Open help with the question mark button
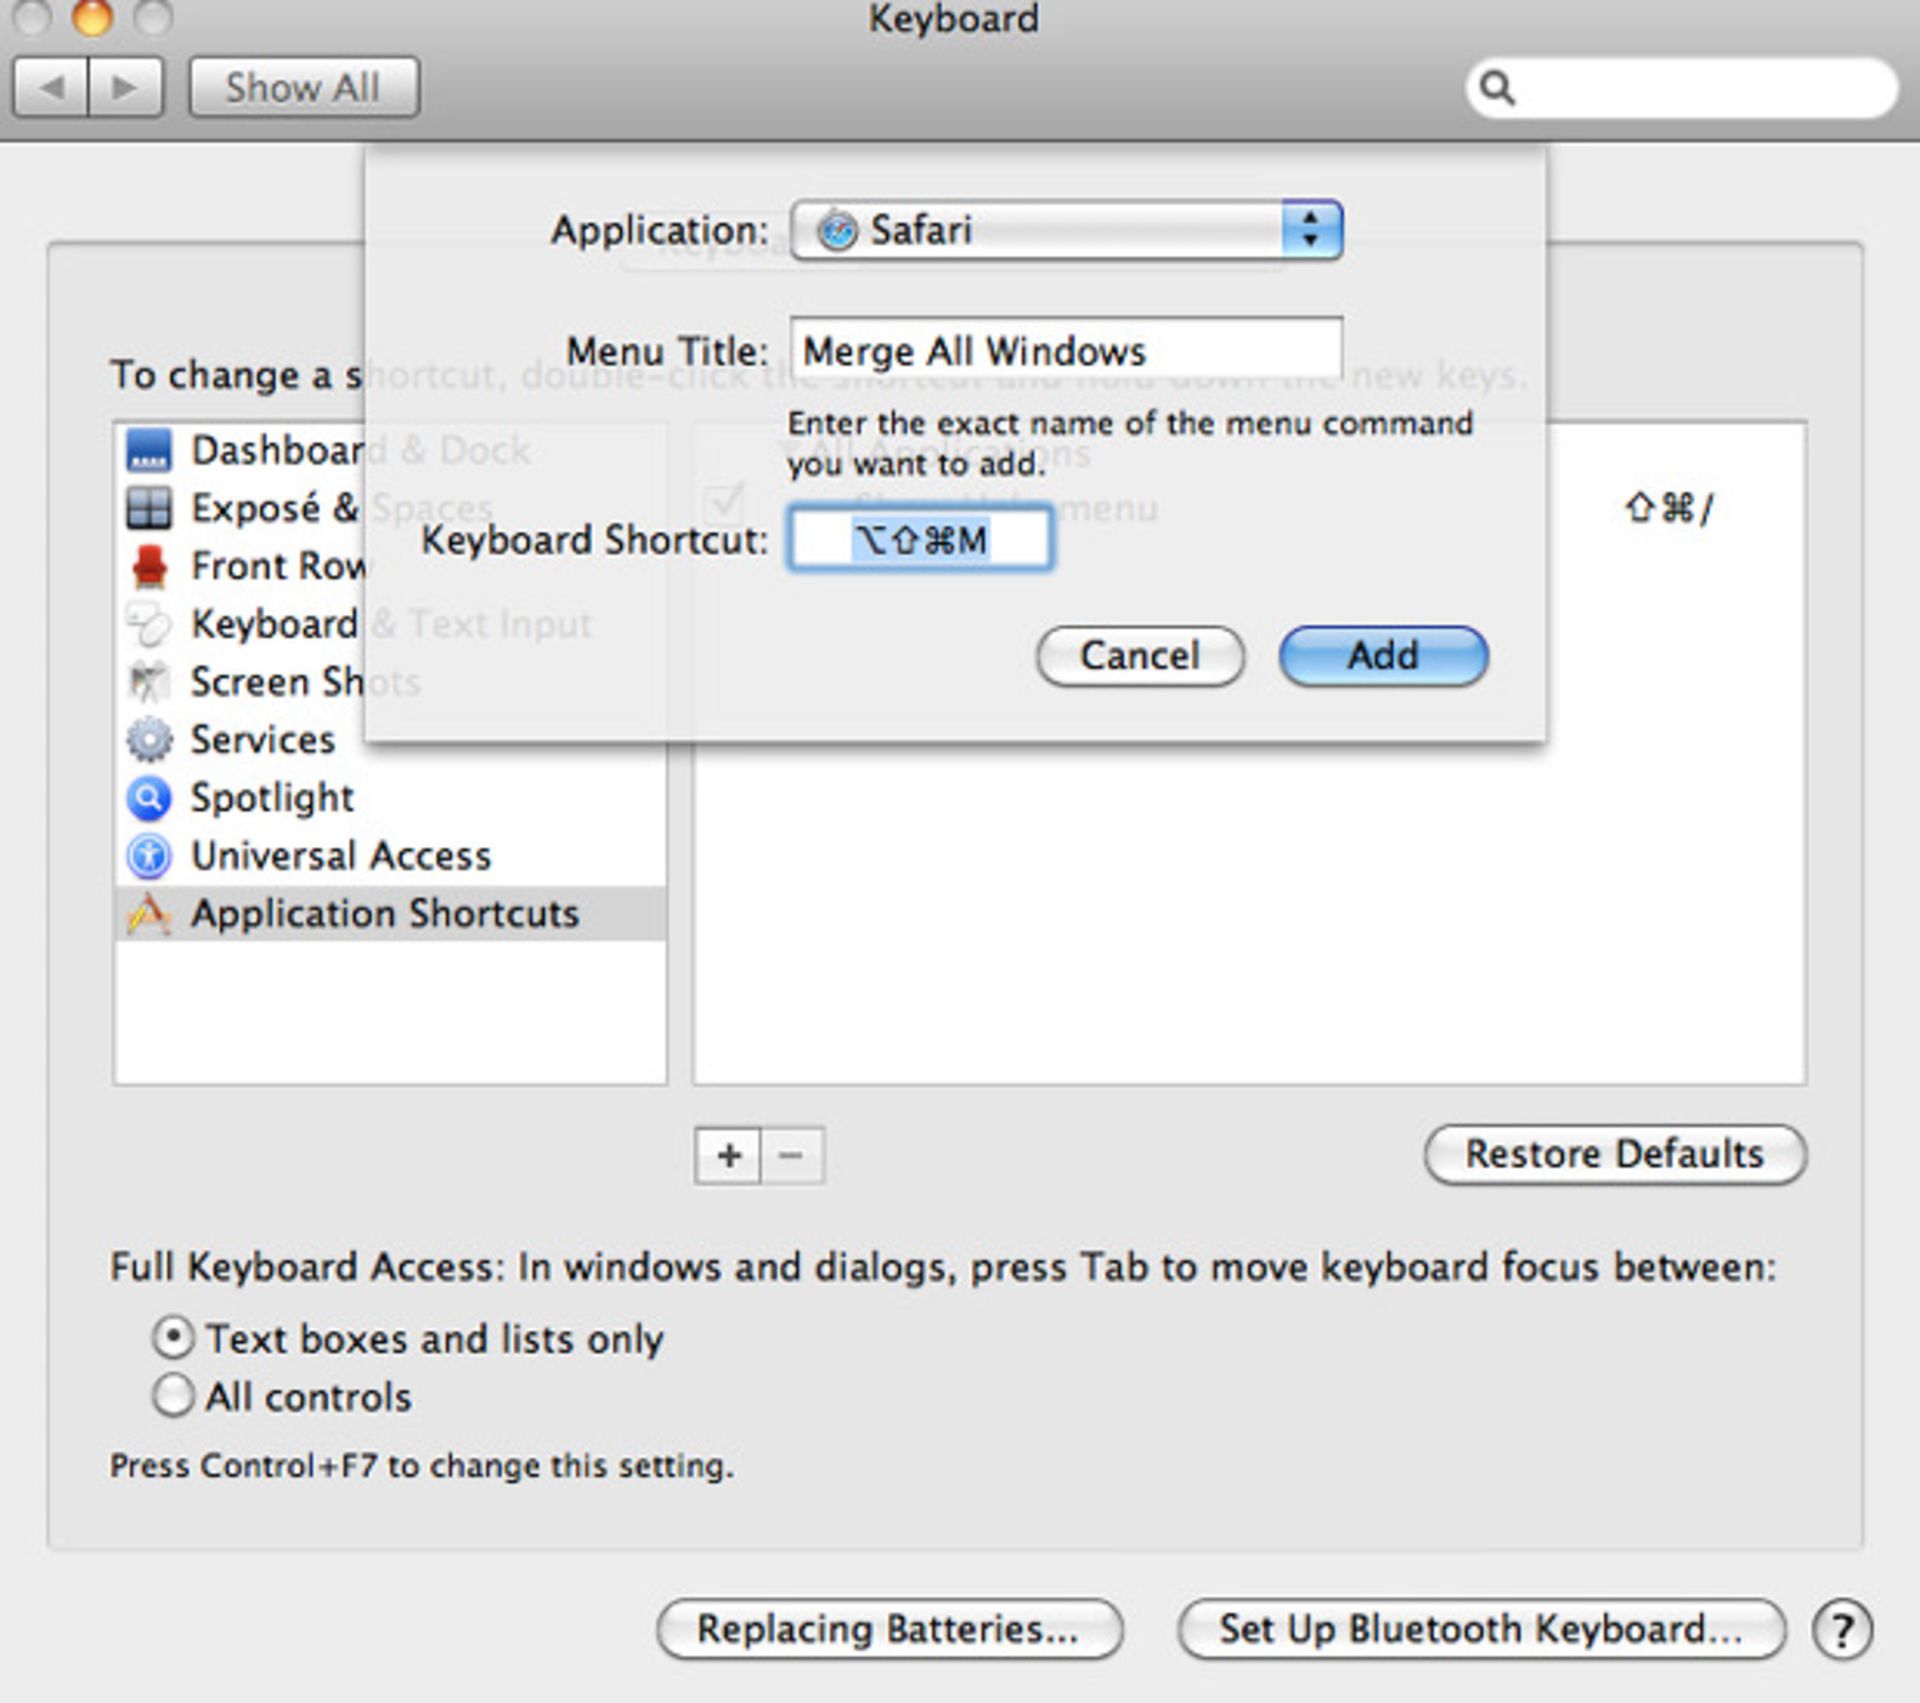 point(1842,1629)
